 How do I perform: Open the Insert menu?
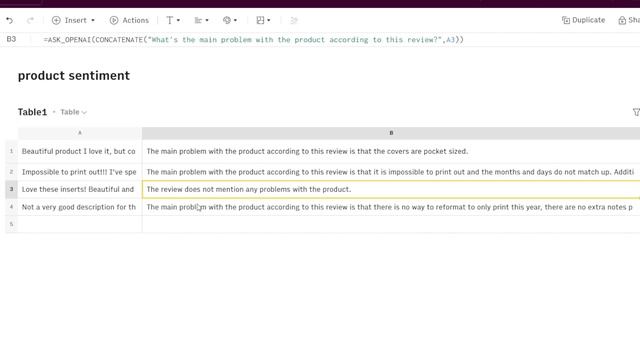73,20
